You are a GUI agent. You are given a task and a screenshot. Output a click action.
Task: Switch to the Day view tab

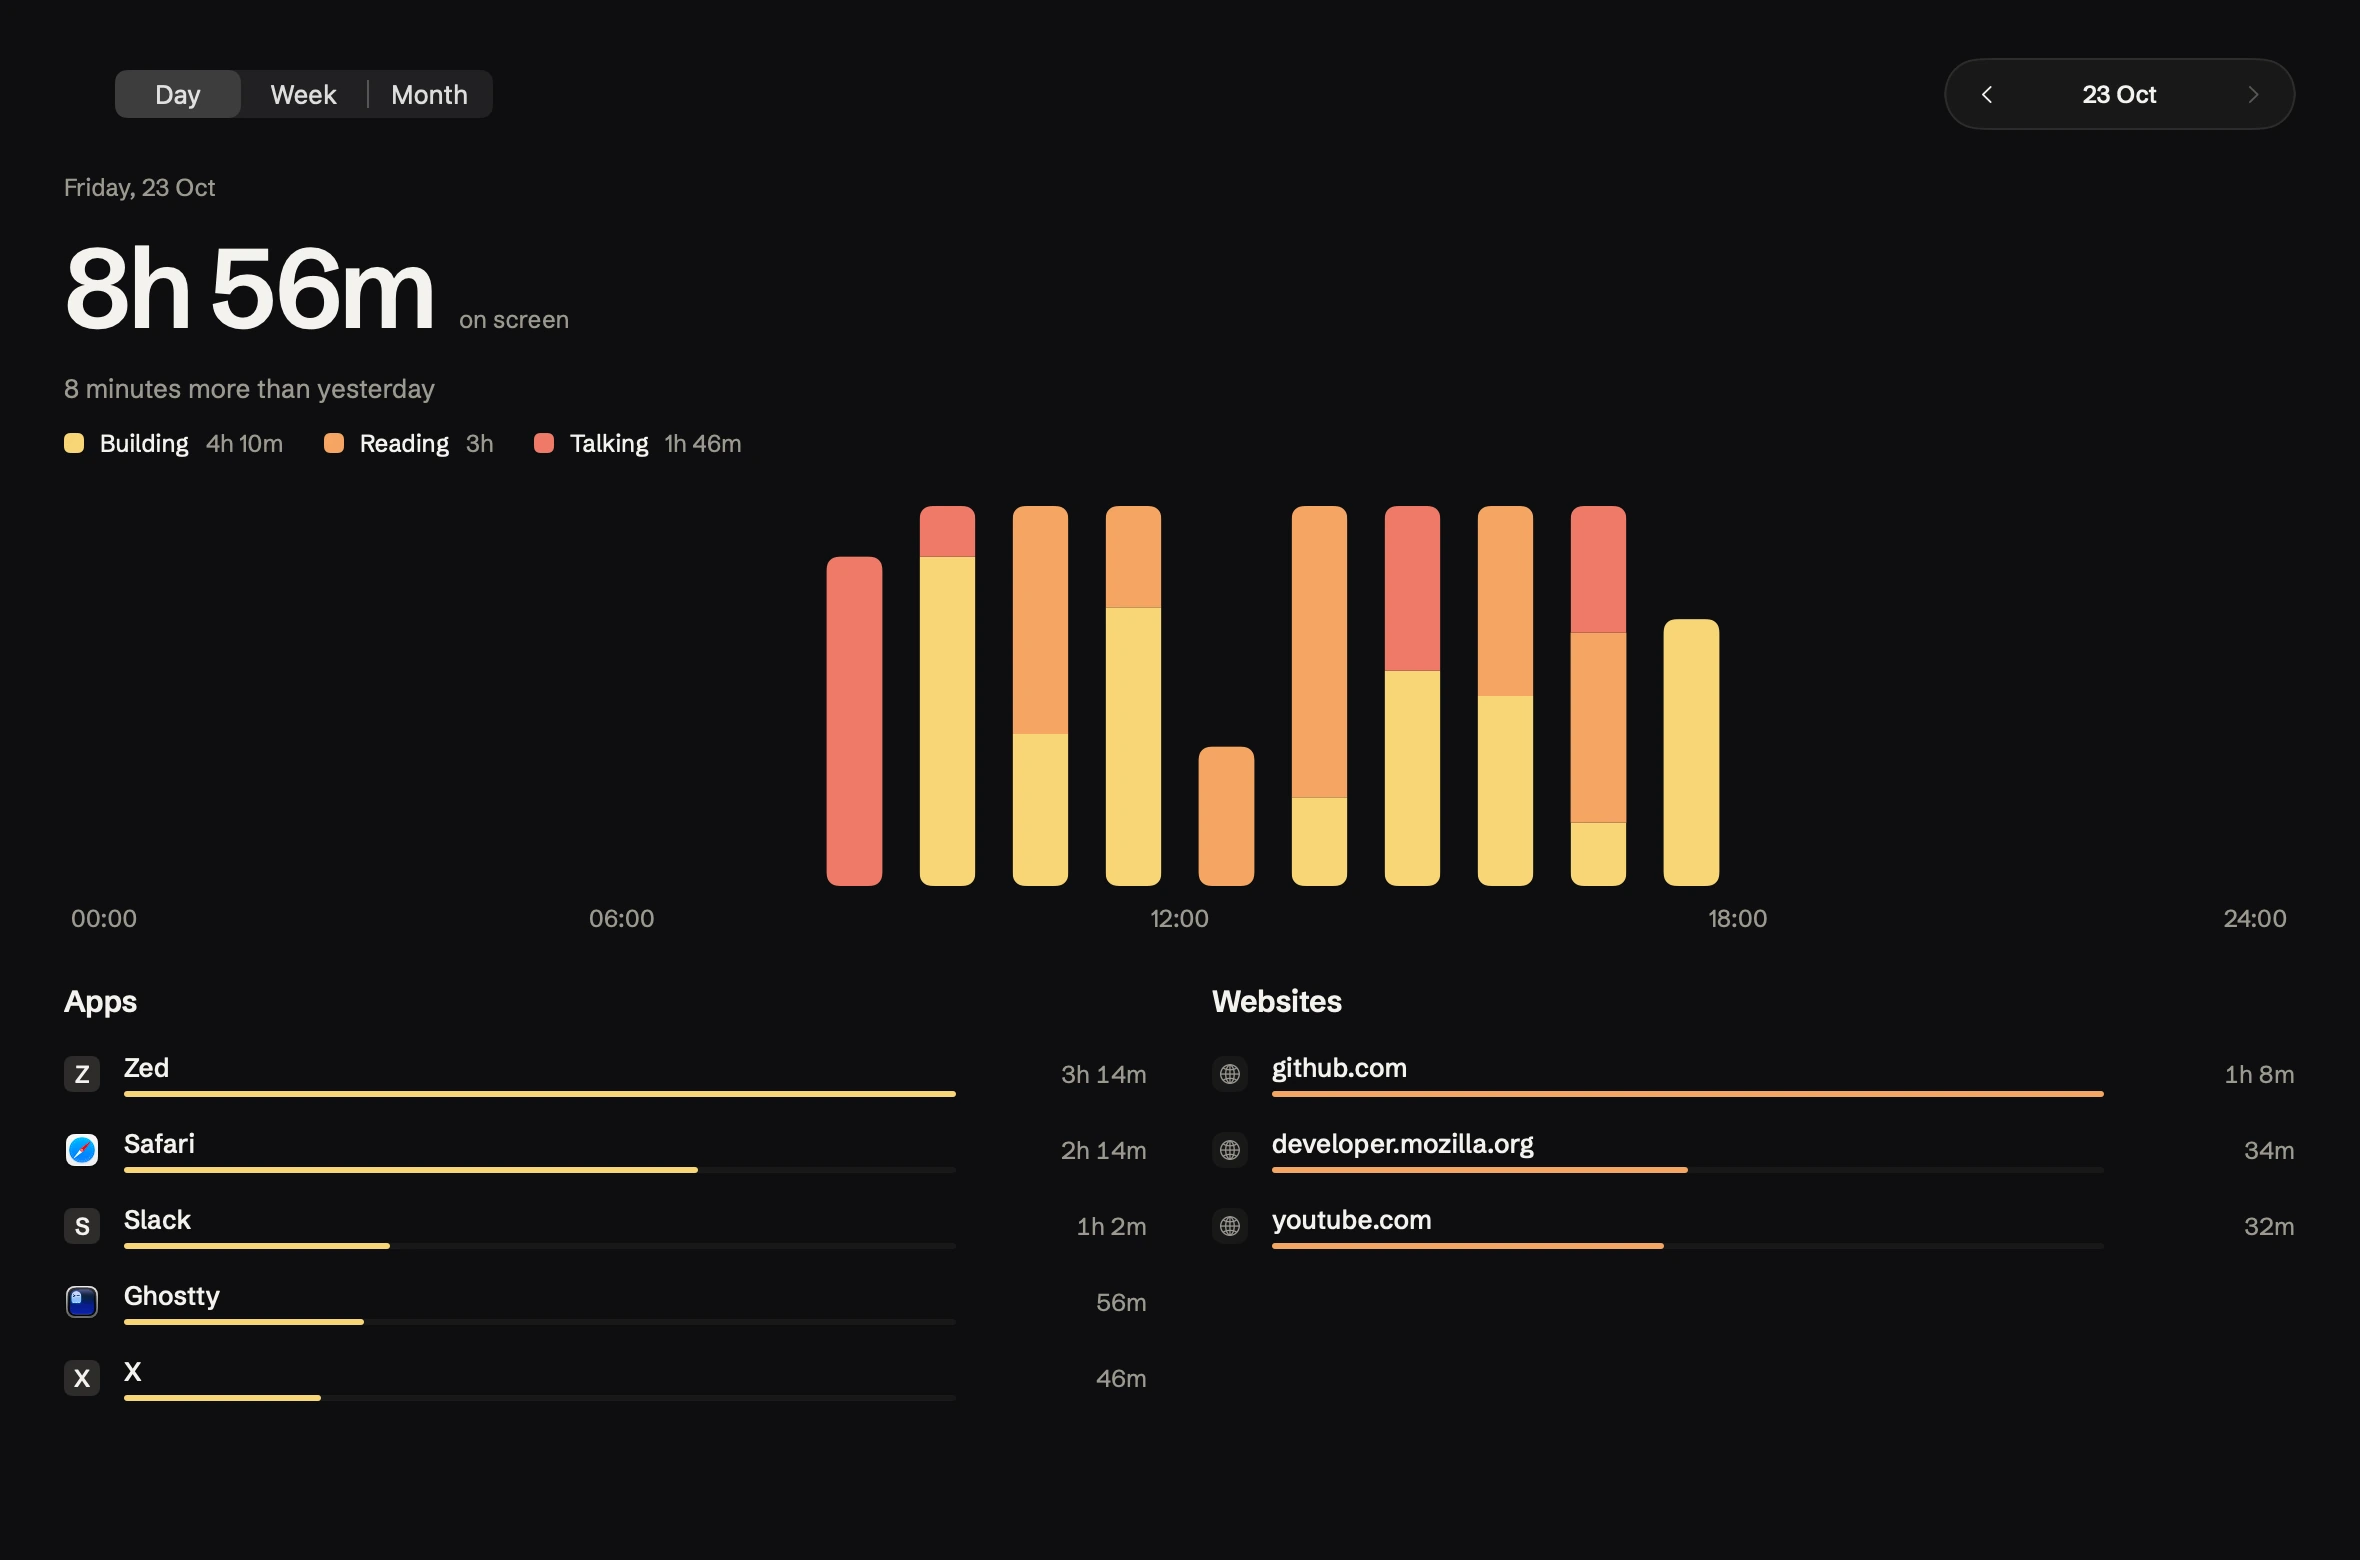tap(178, 94)
